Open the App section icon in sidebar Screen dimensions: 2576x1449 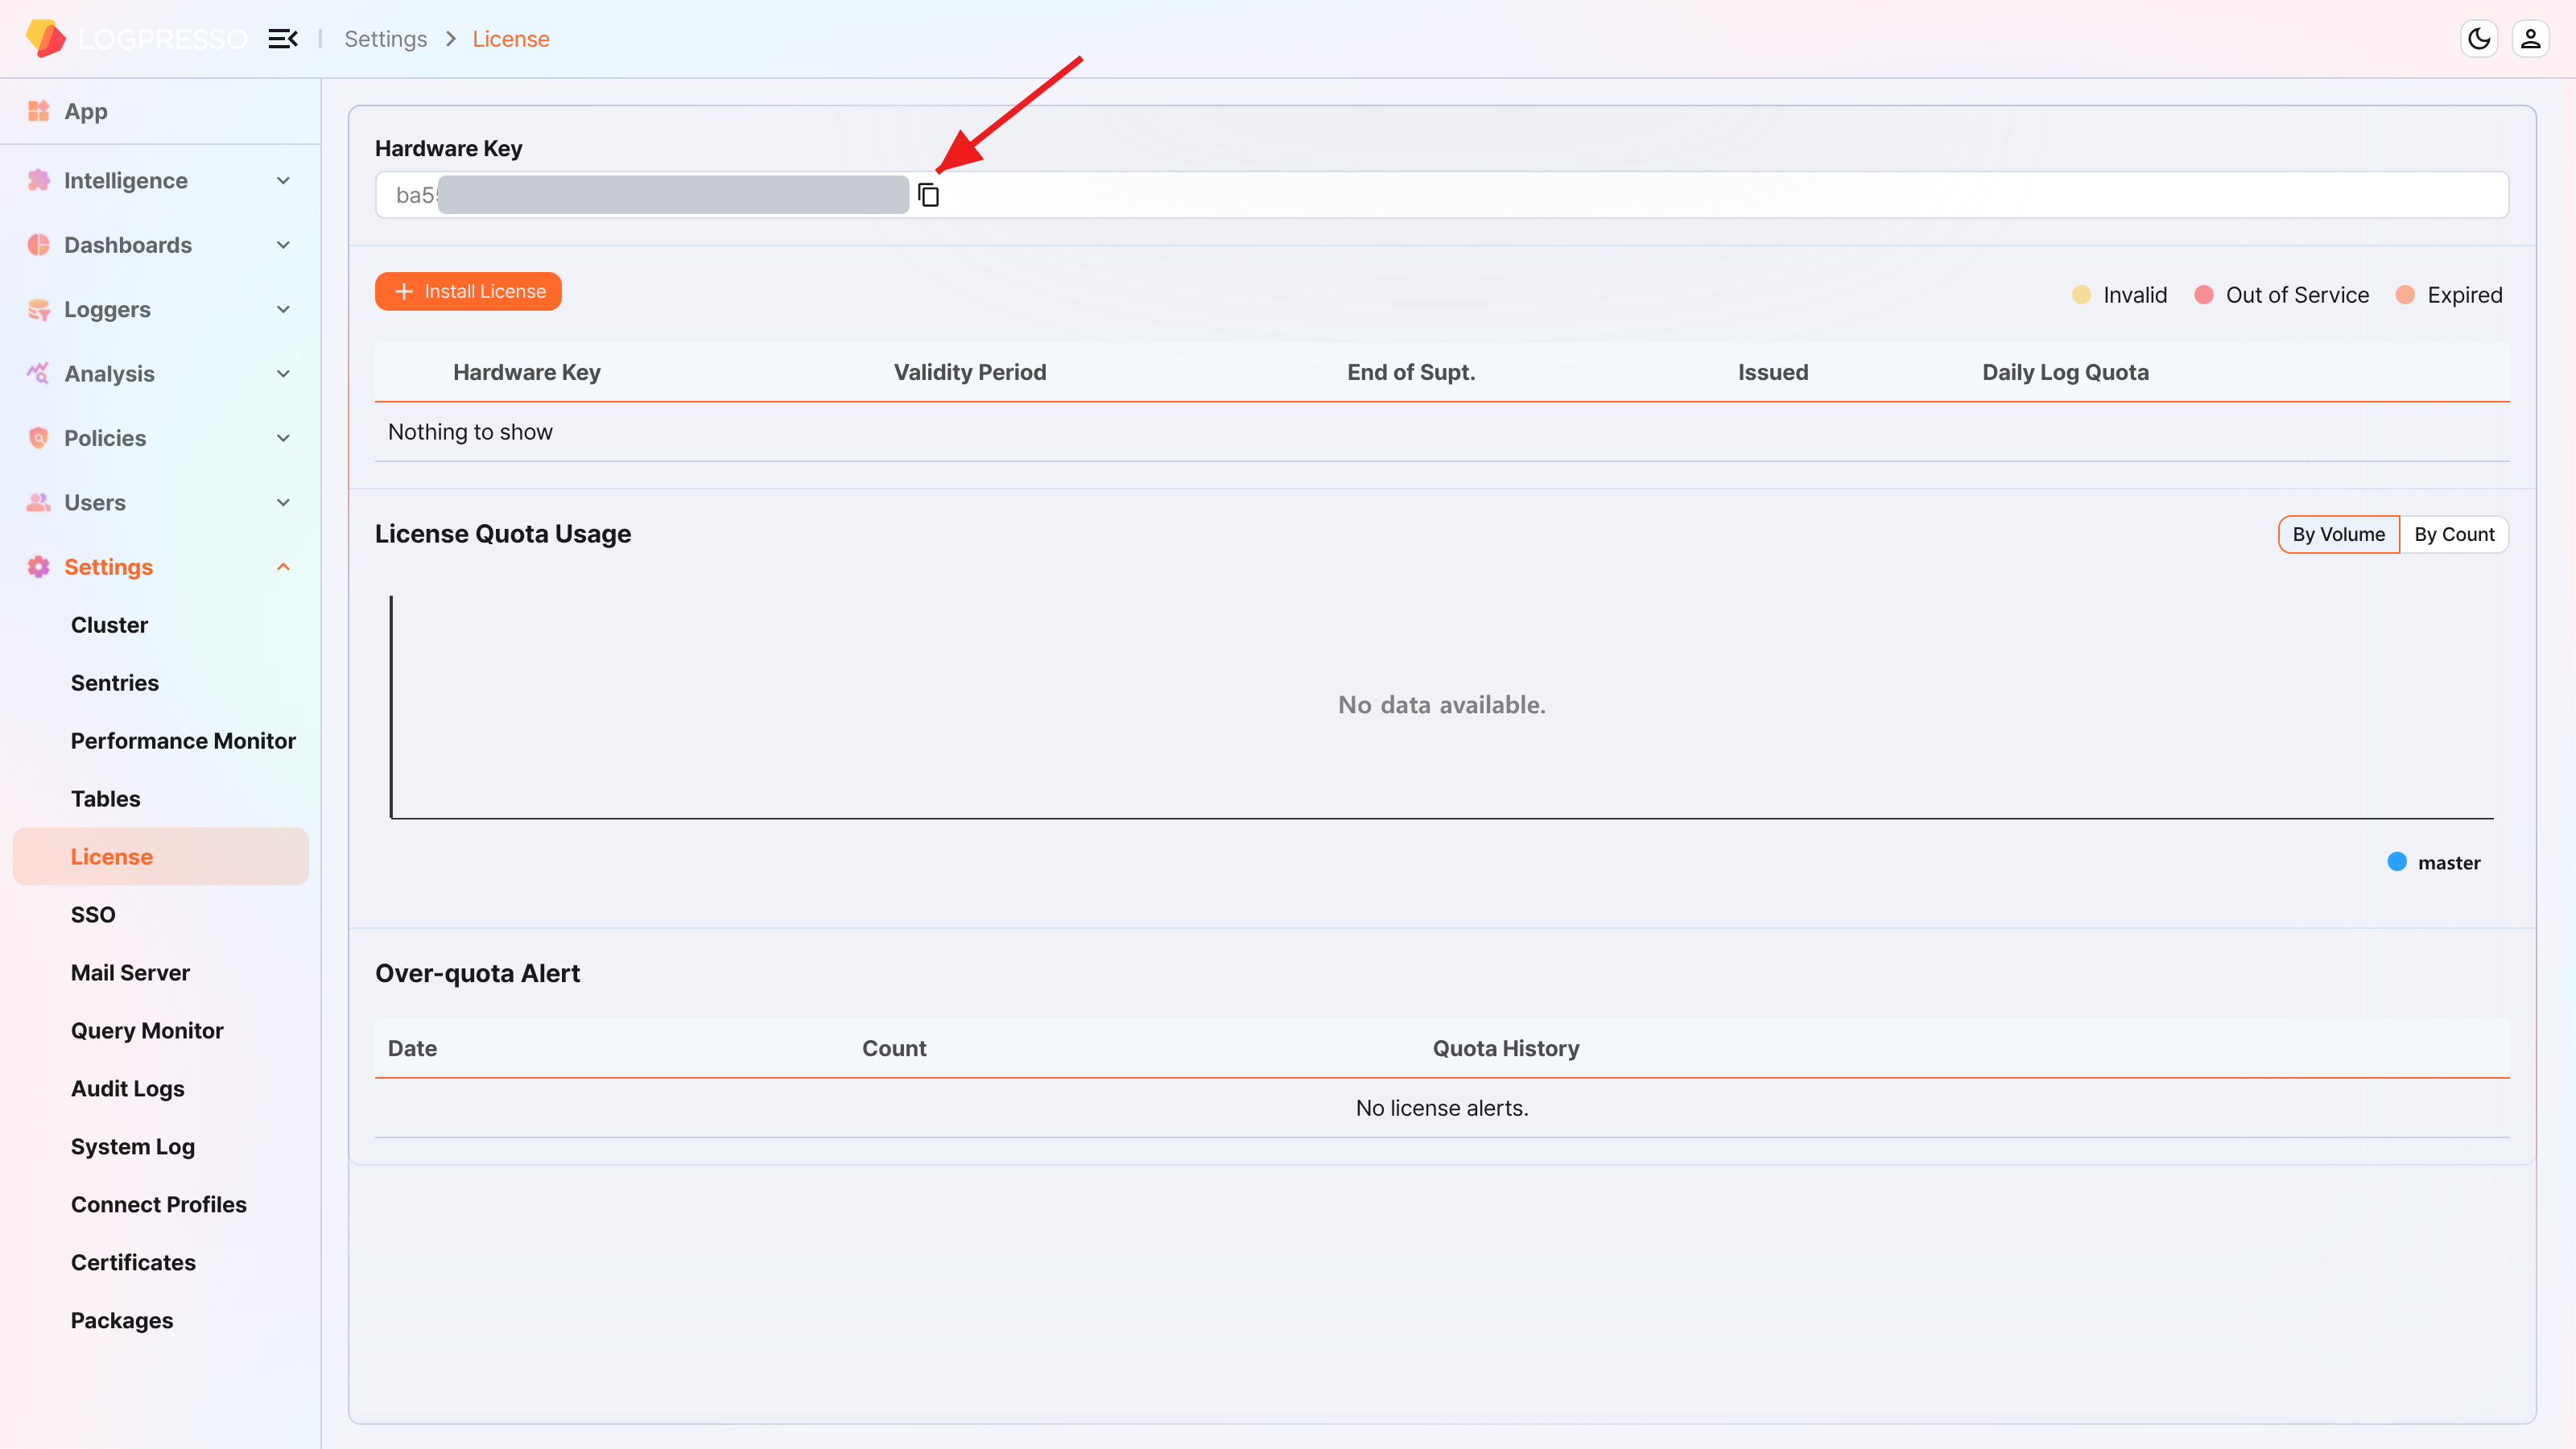point(39,111)
